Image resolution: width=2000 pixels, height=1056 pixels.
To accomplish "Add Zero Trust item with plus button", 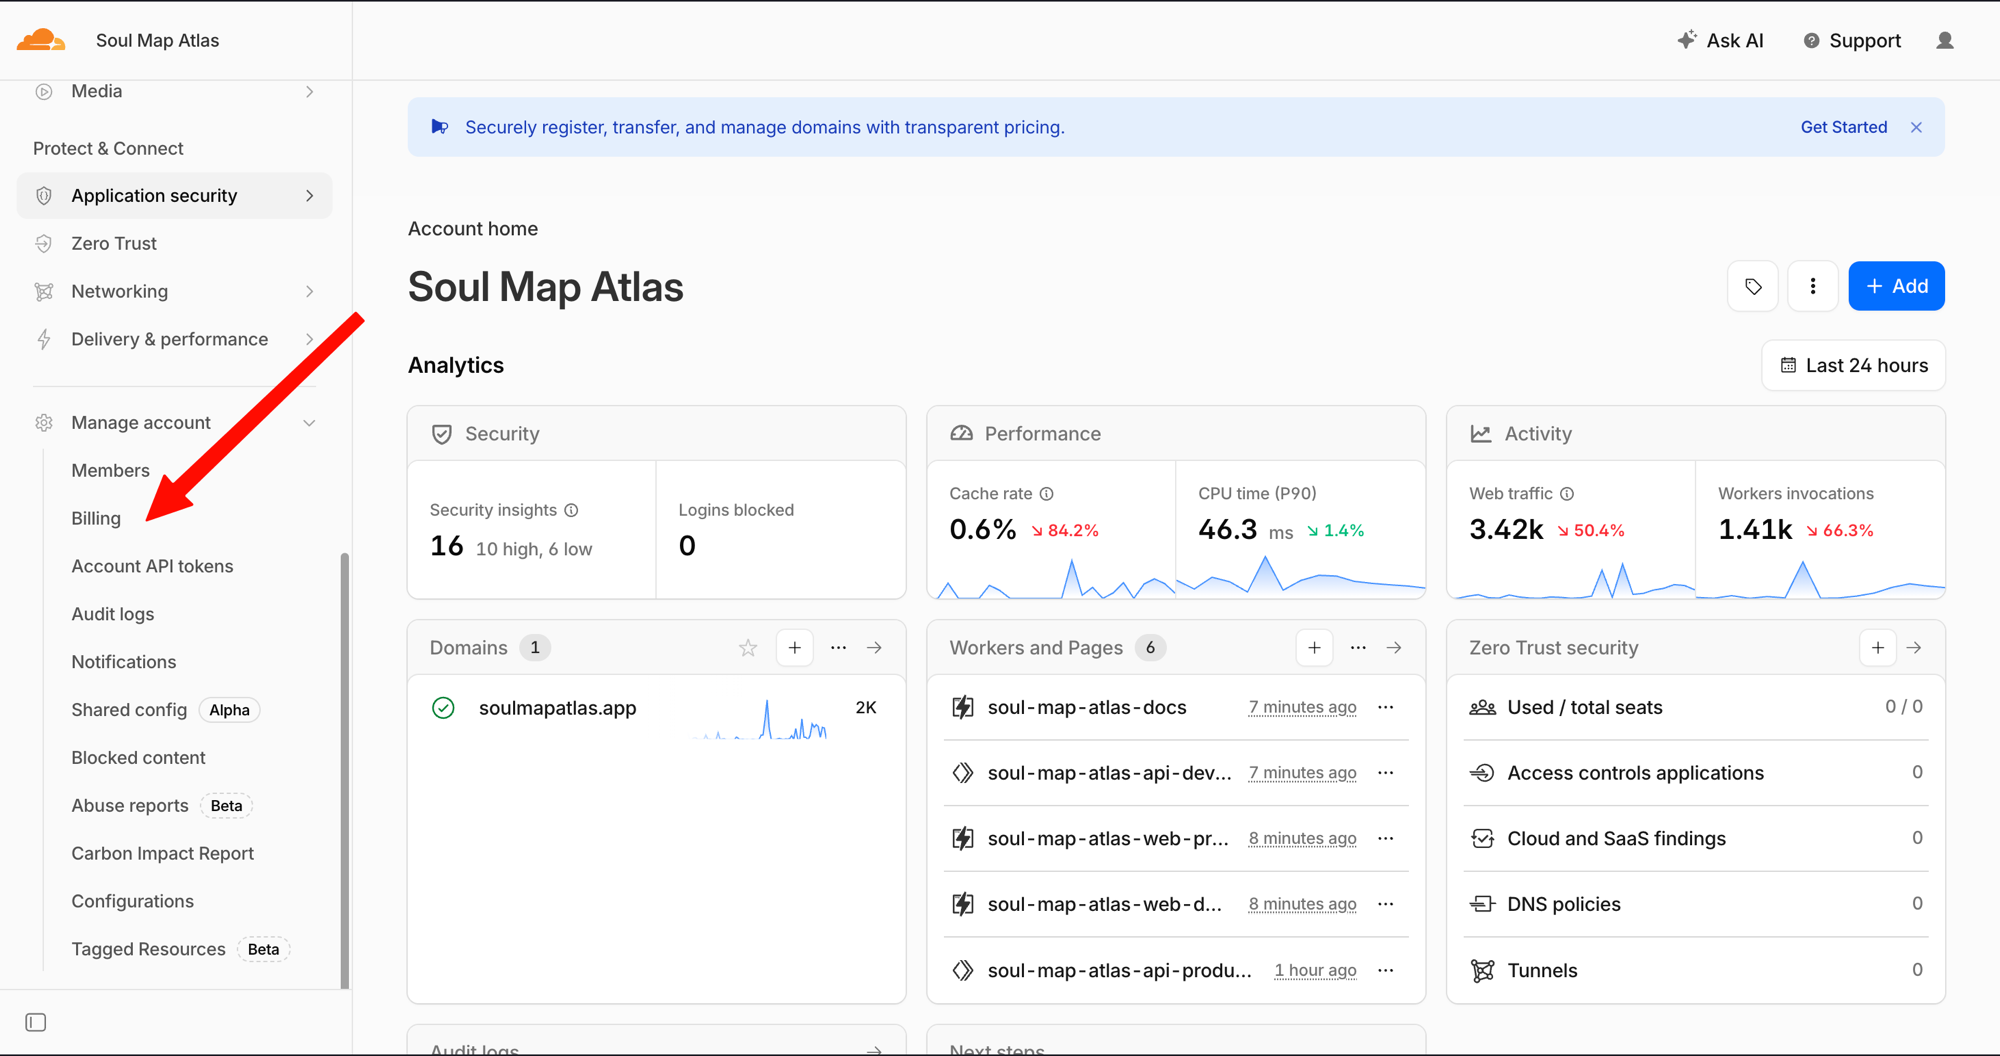I will click(1878, 648).
